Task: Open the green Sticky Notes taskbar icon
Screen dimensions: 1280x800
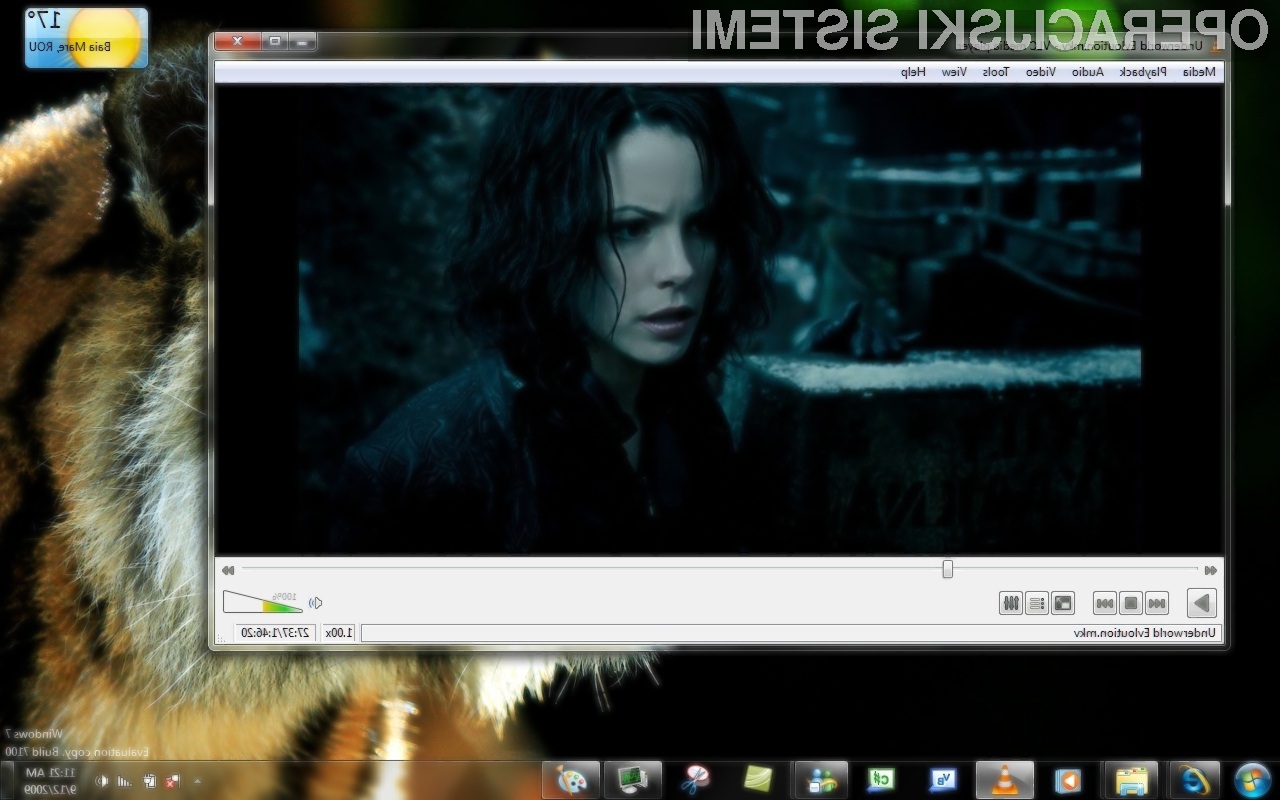Action: click(757, 780)
